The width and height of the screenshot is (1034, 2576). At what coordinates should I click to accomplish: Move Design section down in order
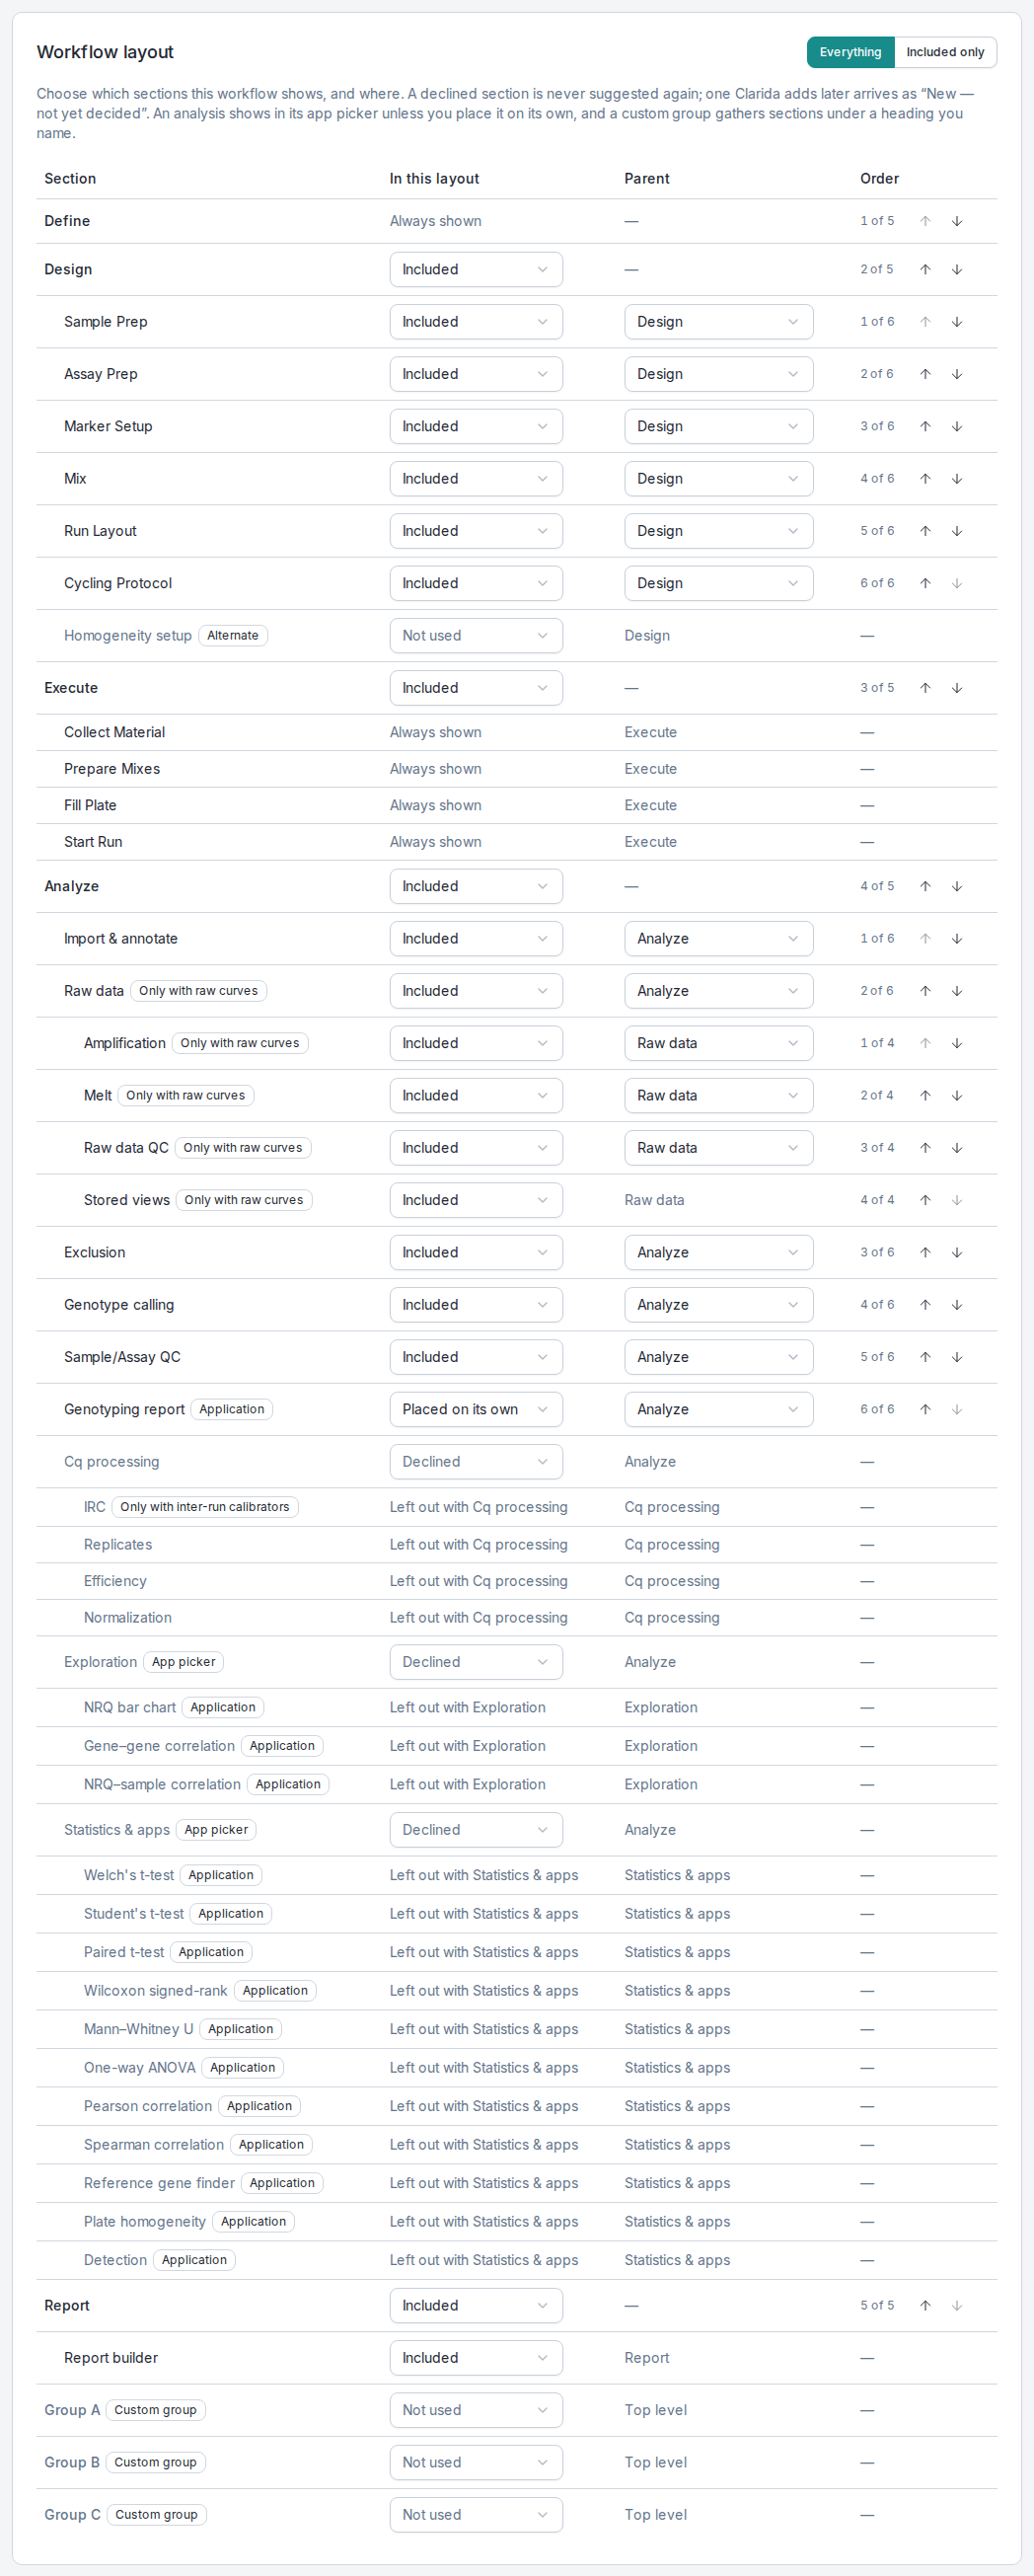pos(956,269)
